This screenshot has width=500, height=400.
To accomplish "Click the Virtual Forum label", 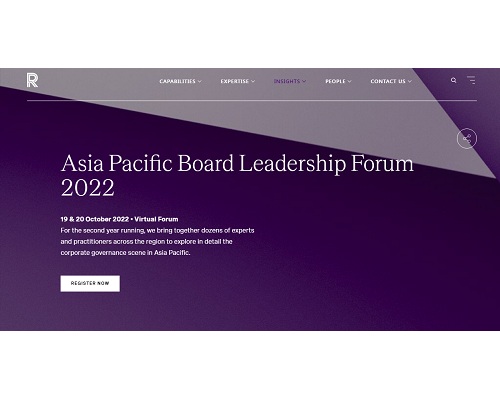I will coord(156,219).
